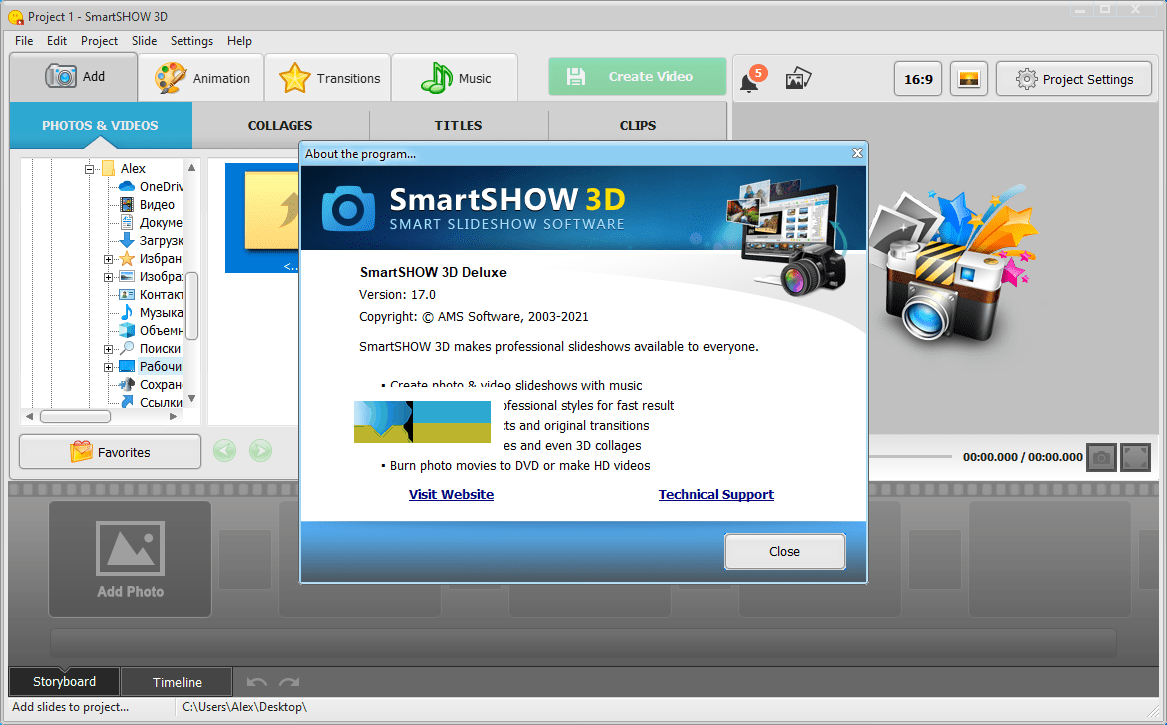Click the photo gallery icon beside the bell
This screenshot has width=1167, height=725.
[x=798, y=78]
